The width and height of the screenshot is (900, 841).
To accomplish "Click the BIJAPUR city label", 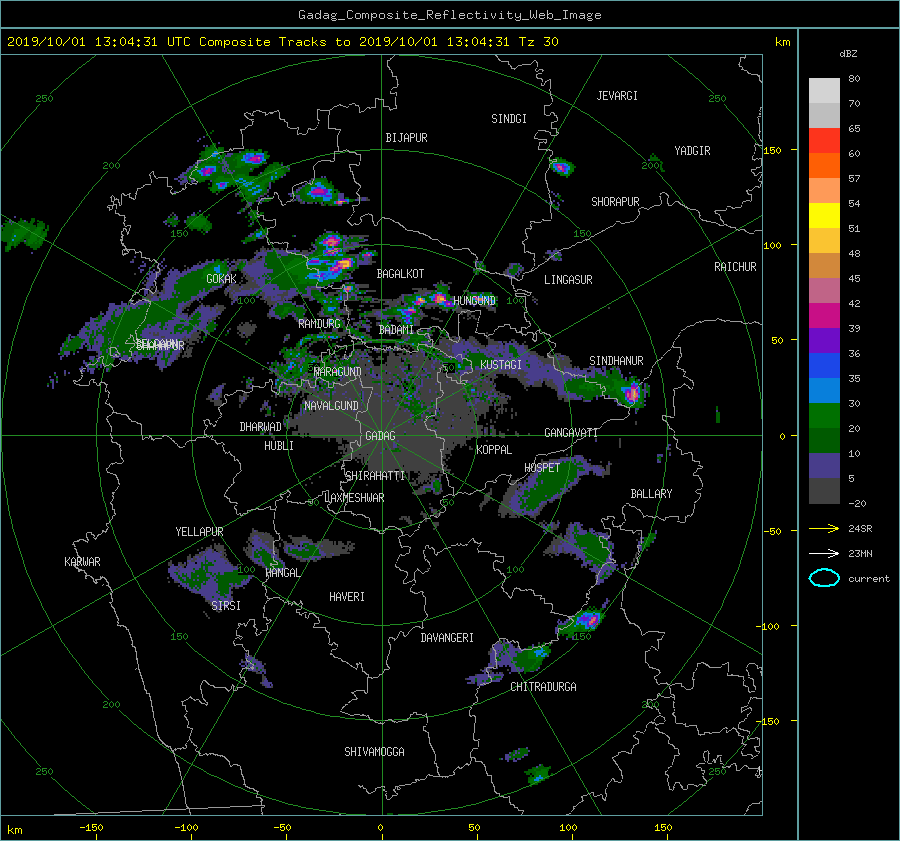I will (406, 138).
